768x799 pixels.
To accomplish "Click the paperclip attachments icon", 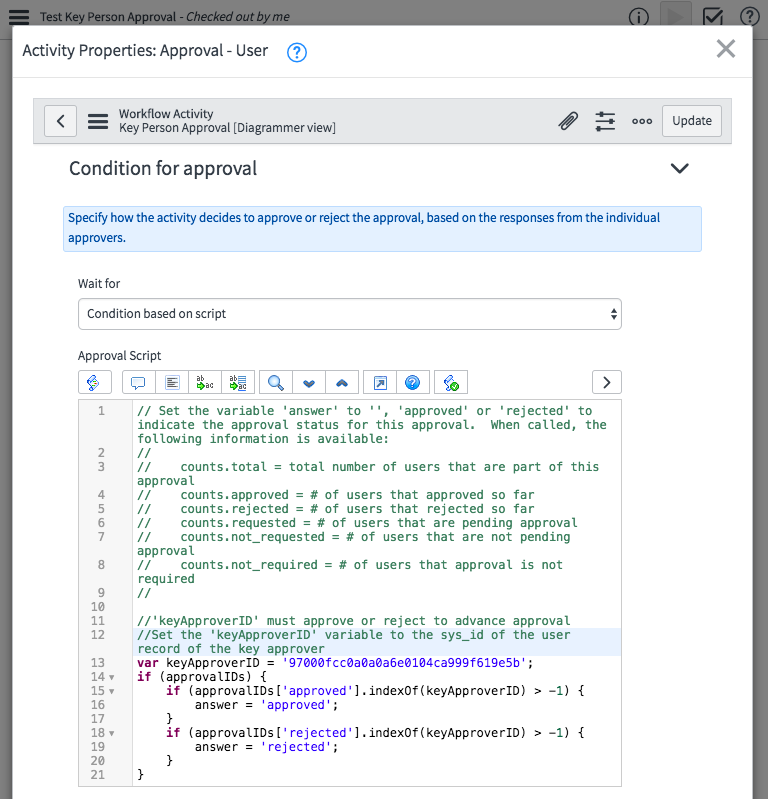I will click(x=568, y=121).
